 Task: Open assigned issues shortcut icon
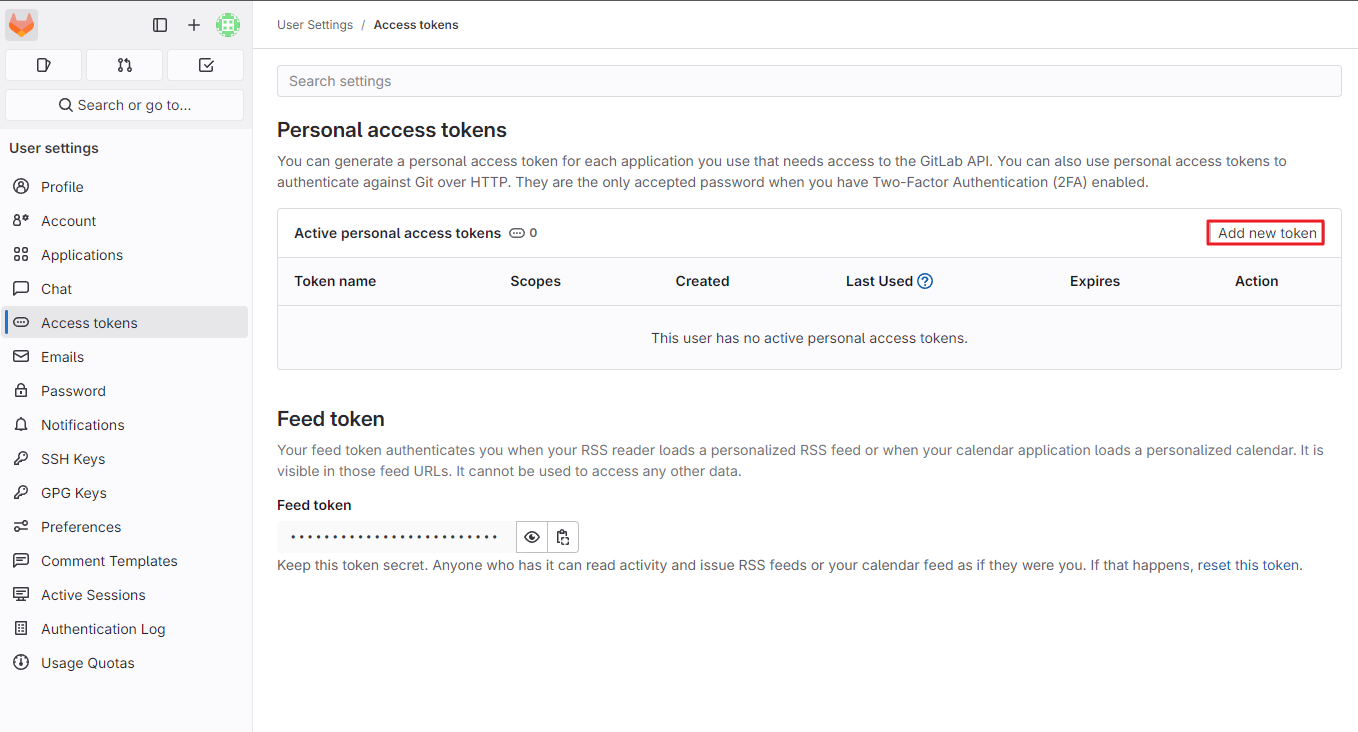click(x=44, y=65)
